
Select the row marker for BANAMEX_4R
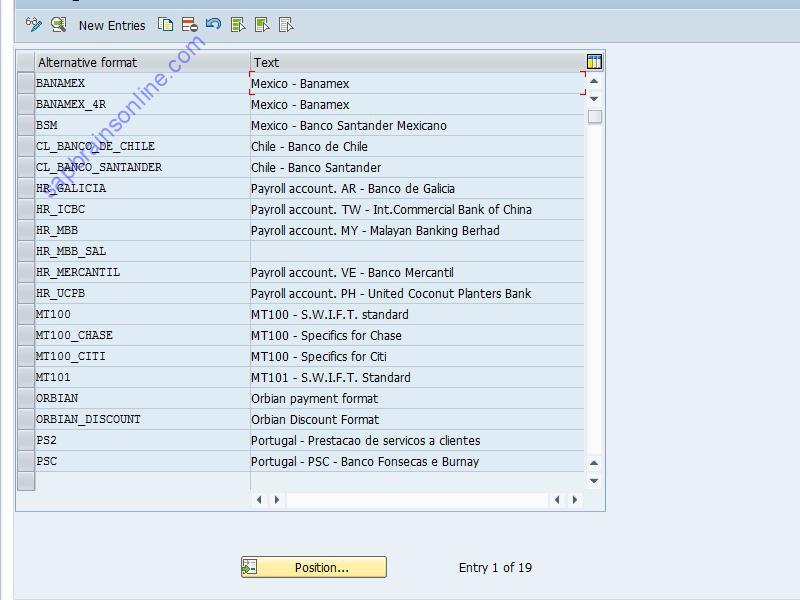[26, 104]
